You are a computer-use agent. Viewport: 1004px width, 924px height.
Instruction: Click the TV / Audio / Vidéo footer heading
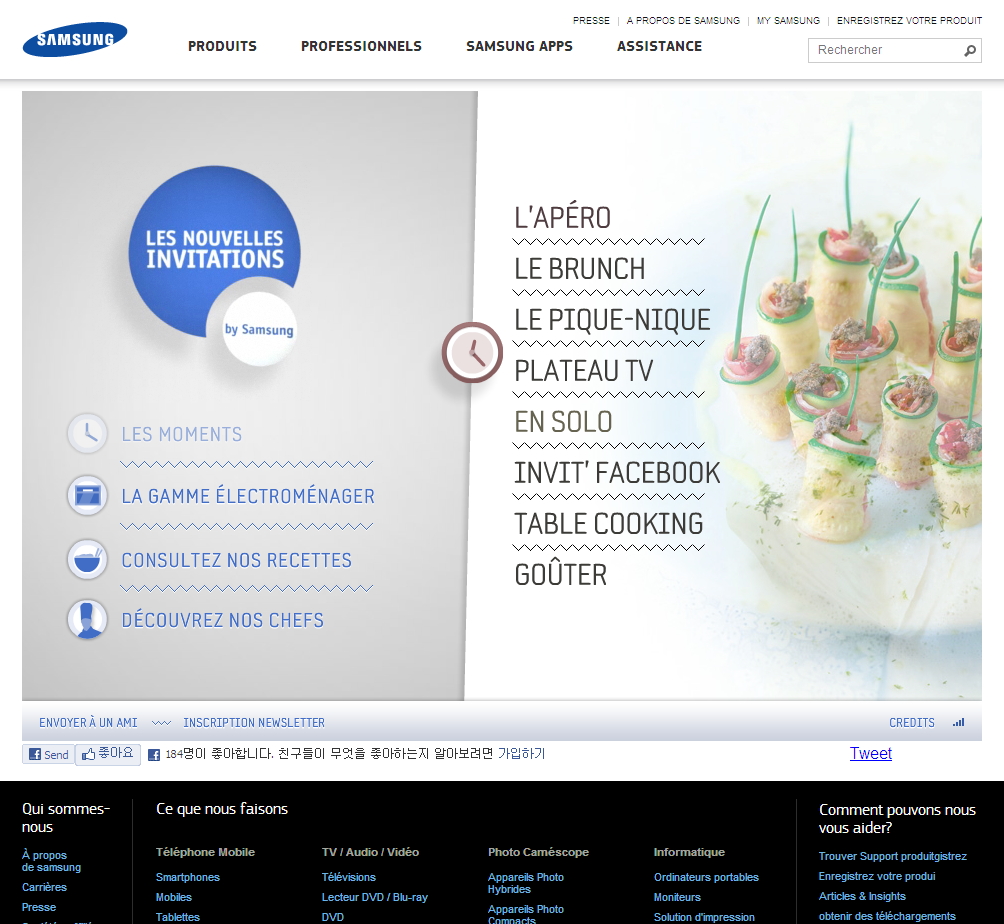pyautogui.click(x=370, y=852)
